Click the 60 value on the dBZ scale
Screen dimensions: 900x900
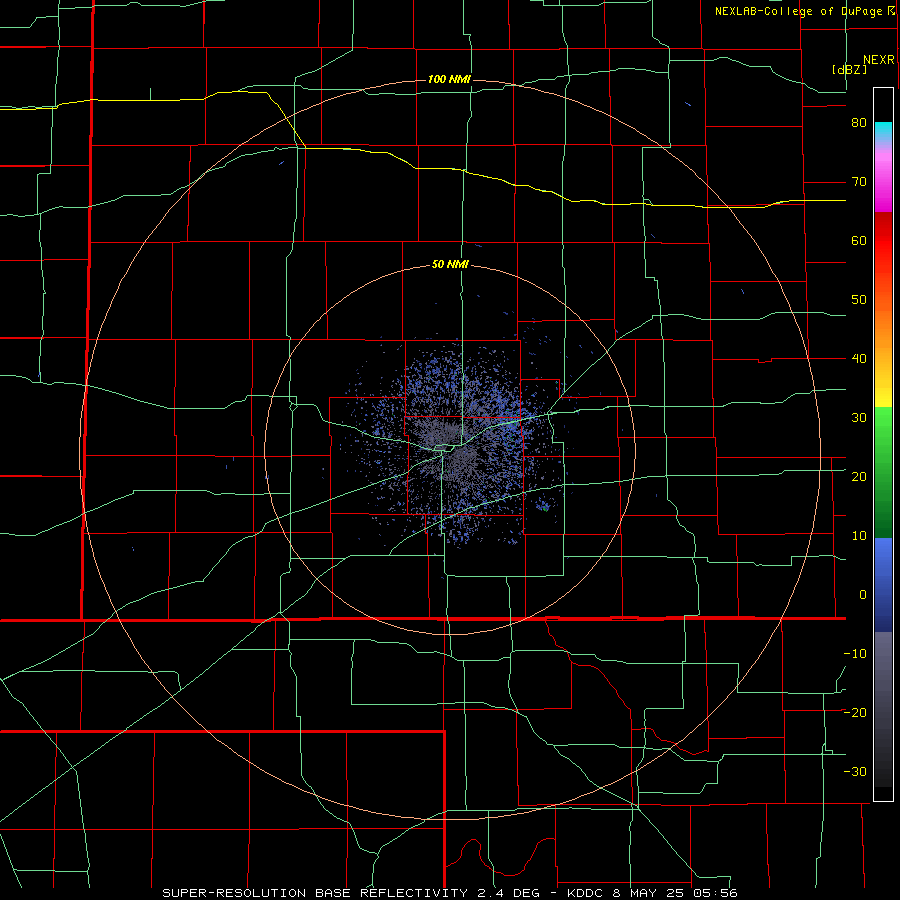859,240
